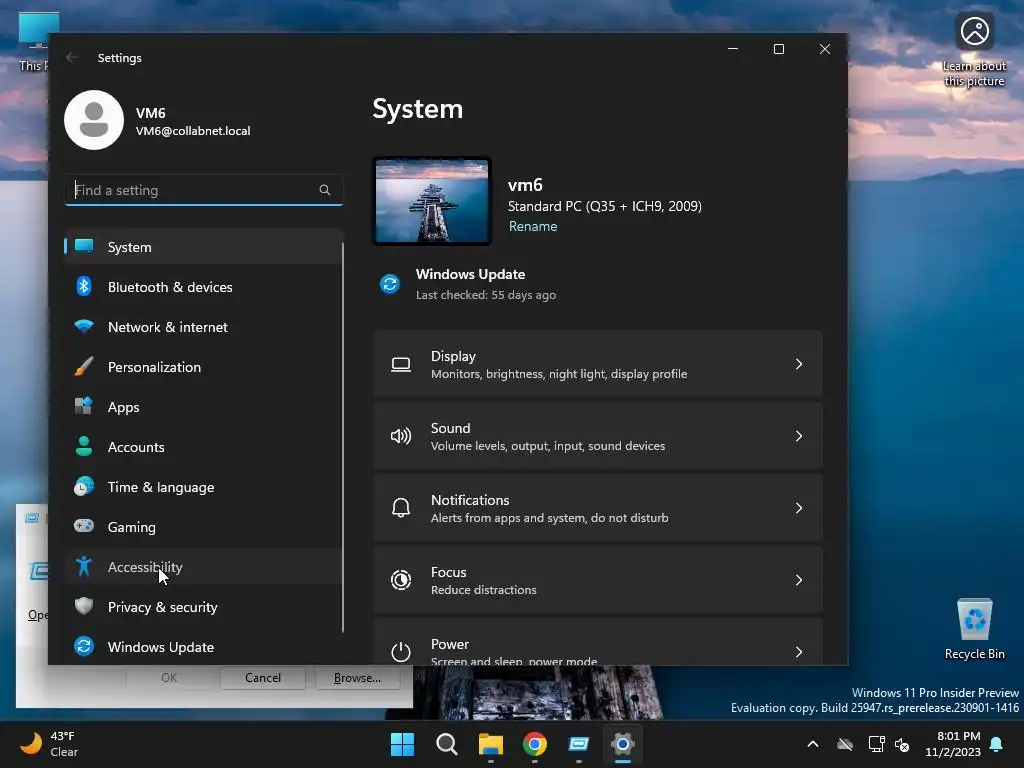Open Privacy & security settings

(203, 607)
